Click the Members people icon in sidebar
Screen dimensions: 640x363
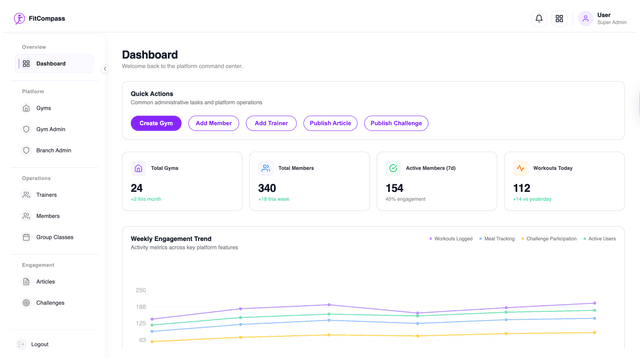click(x=26, y=216)
